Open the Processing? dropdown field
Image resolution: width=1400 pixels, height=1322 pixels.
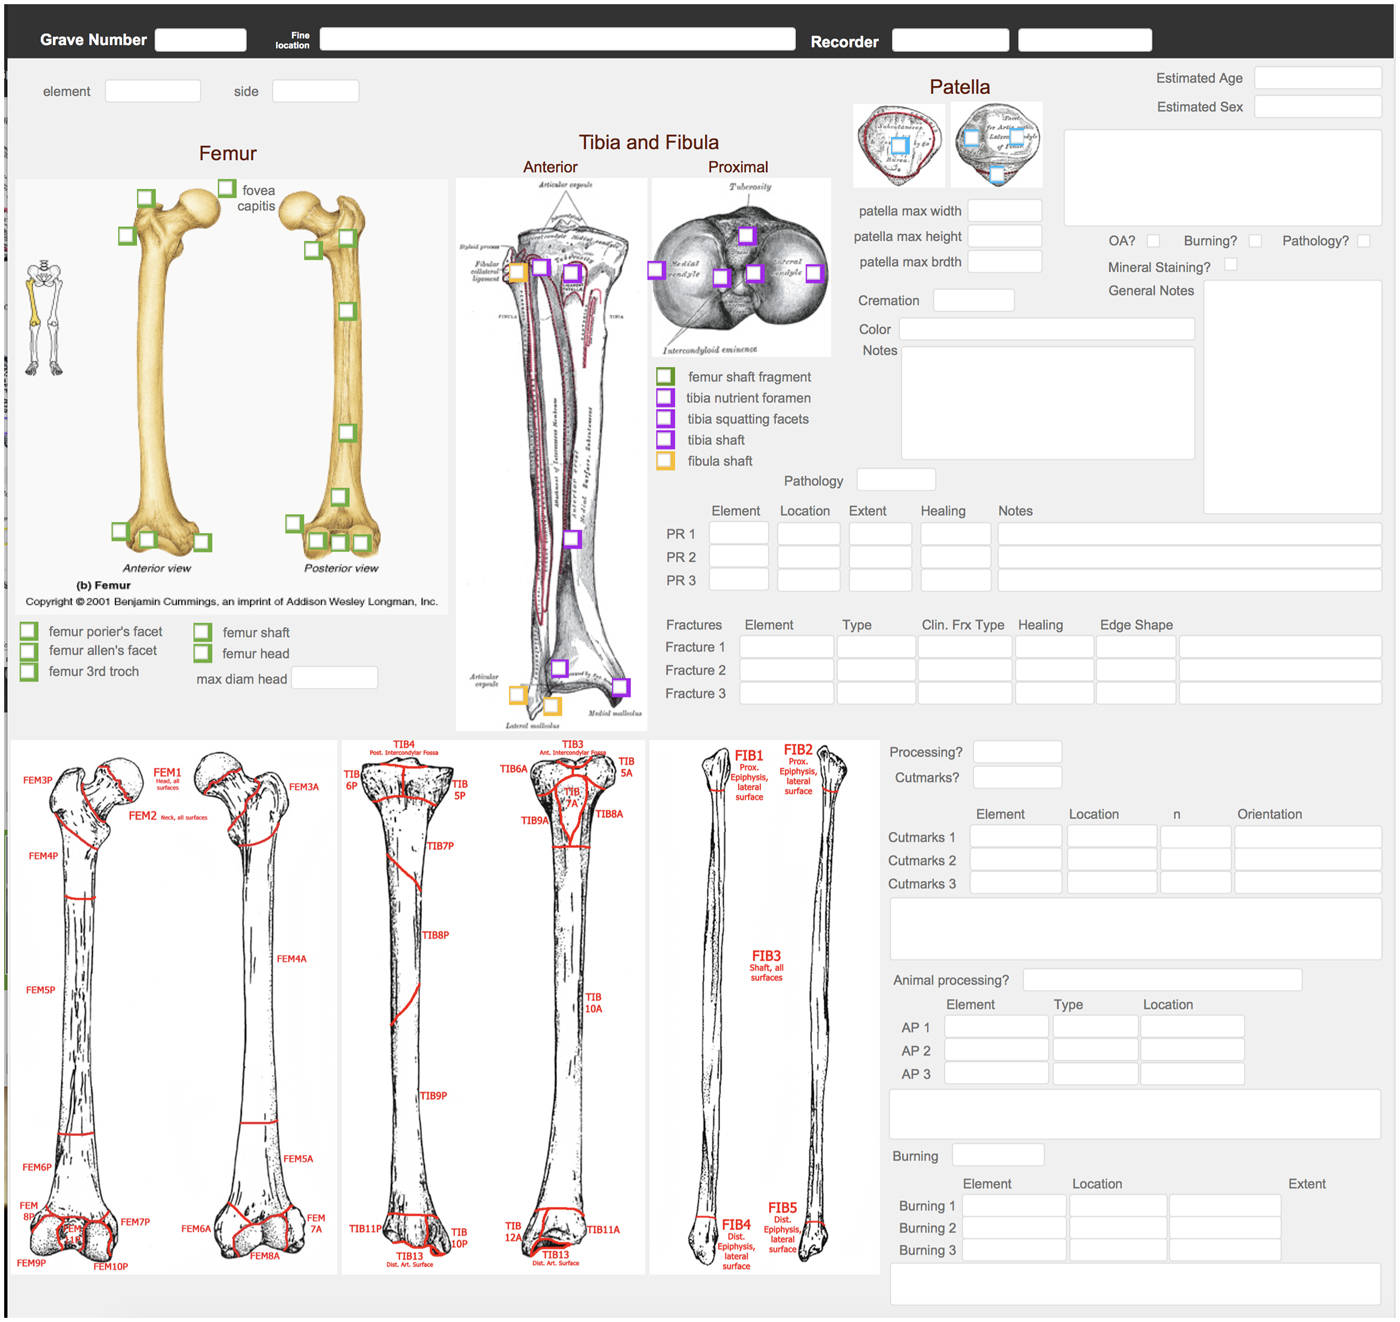tap(1017, 752)
